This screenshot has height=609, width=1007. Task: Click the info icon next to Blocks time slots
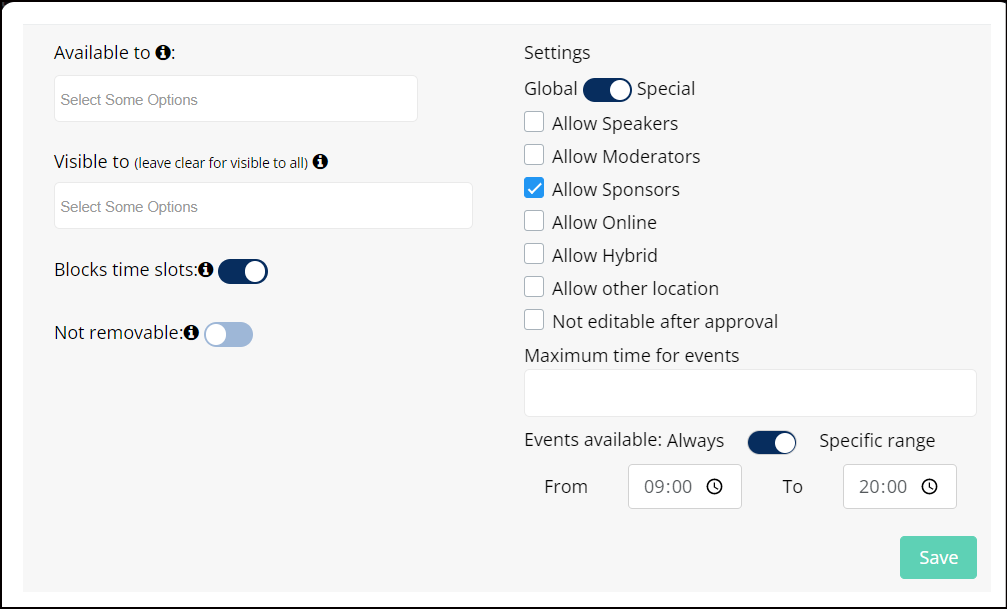coord(206,270)
